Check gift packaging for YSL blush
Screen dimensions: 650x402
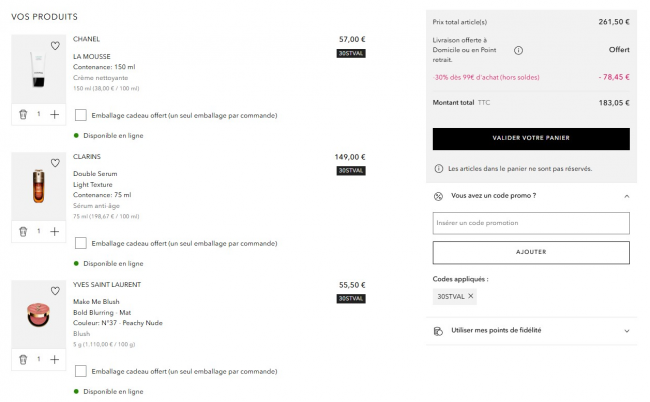pyautogui.click(x=81, y=370)
